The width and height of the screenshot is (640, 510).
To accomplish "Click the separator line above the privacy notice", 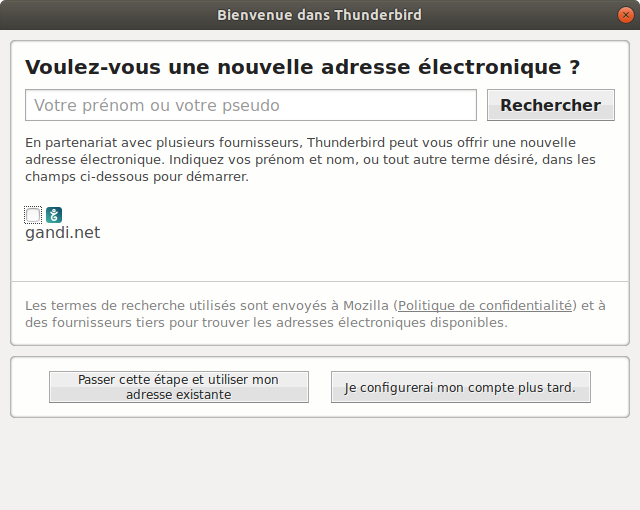I will click(x=320, y=281).
